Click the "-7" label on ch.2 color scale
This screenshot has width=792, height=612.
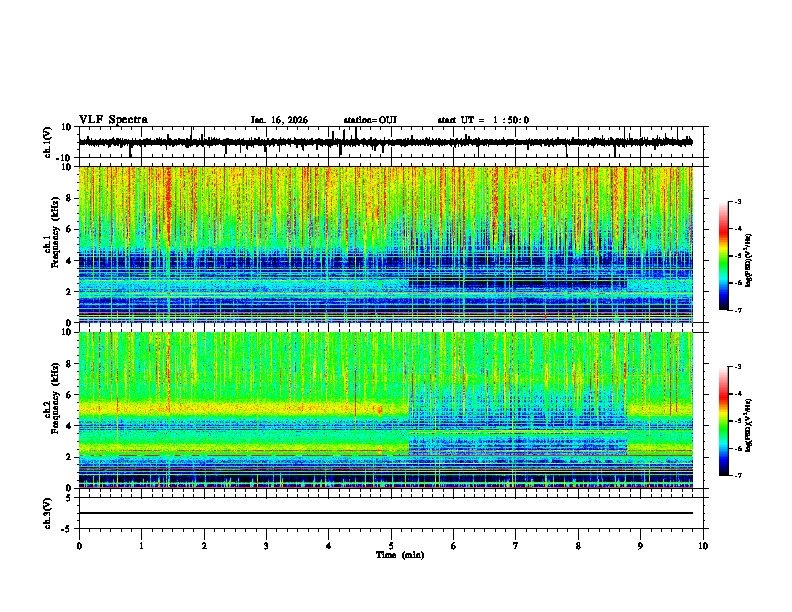tap(737, 476)
